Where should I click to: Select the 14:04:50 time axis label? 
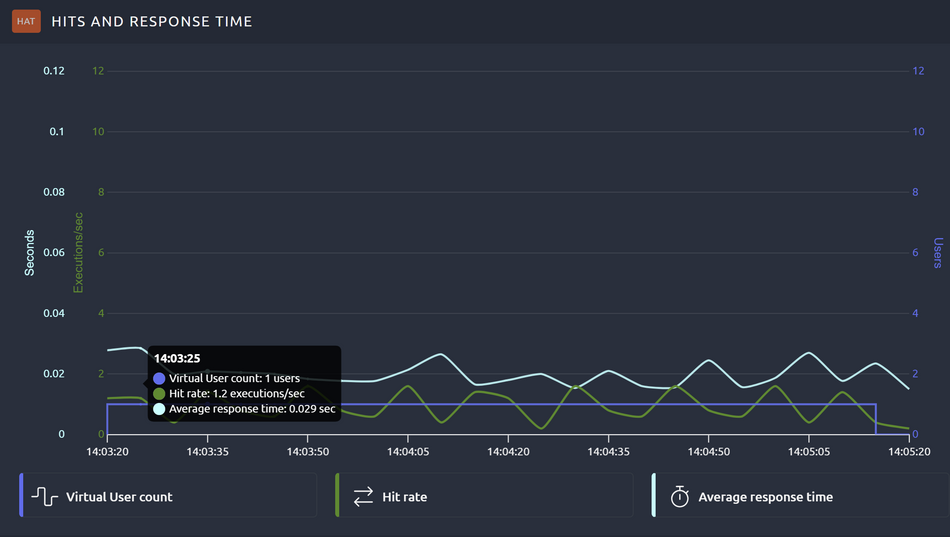tap(709, 452)
